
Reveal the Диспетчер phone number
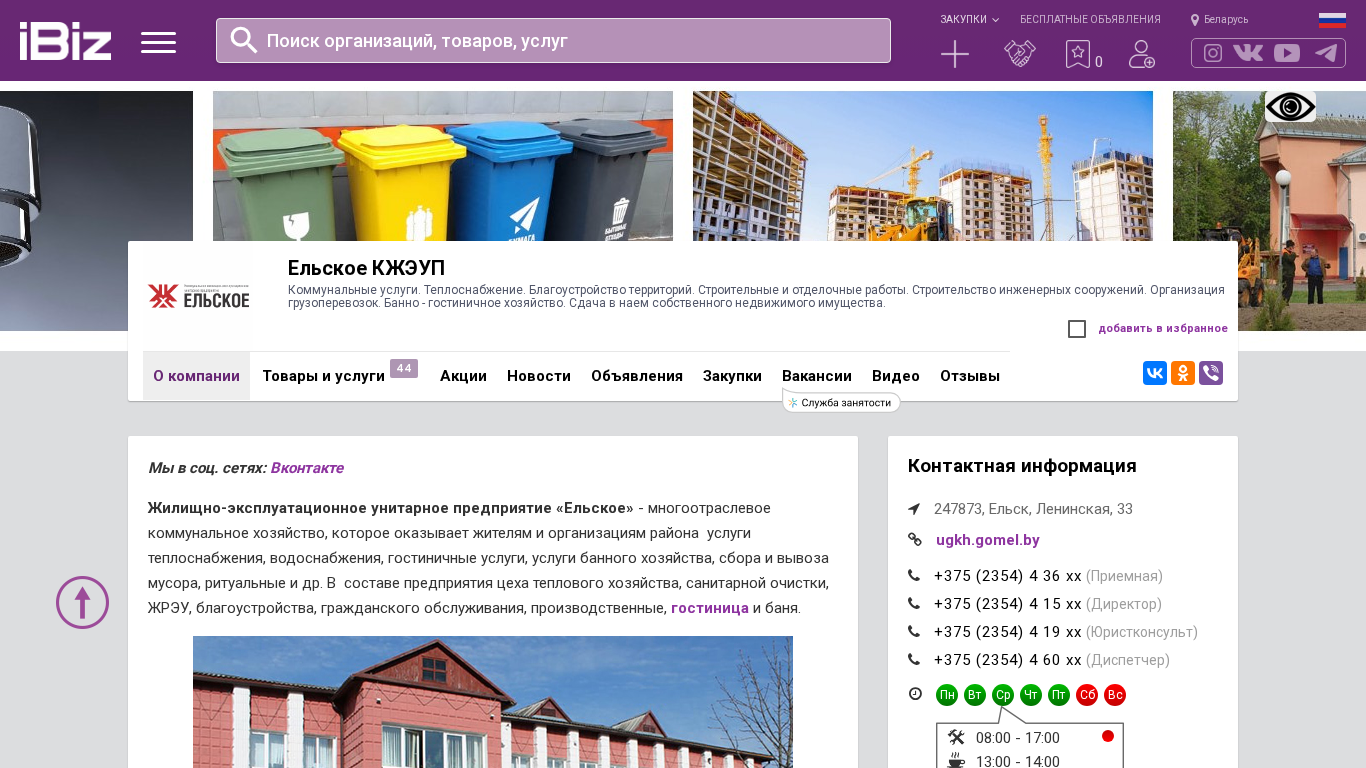pos(1052,660)
